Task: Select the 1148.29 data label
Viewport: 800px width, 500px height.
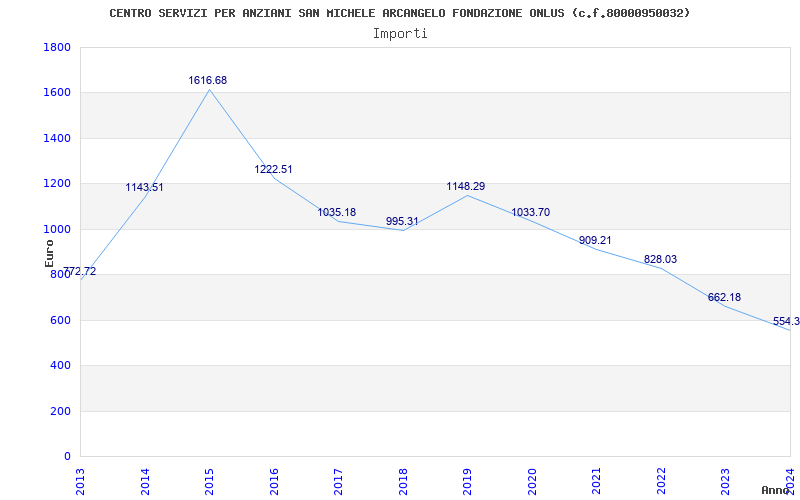Action: [x=466, y=187]
